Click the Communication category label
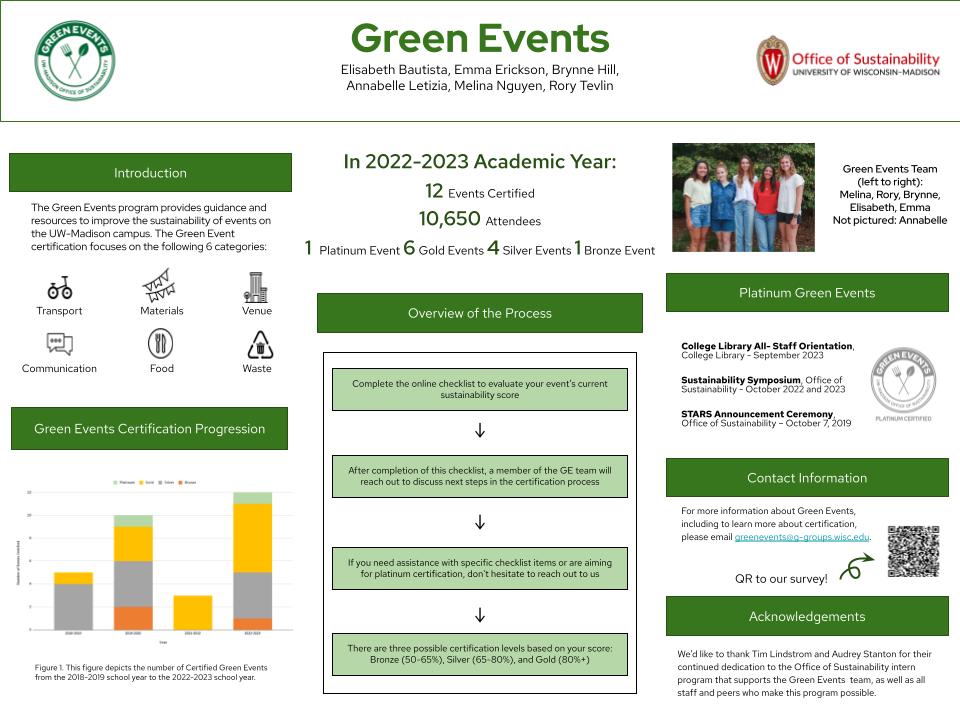Viewport: 960px width, 720px height. pos(59,368)
